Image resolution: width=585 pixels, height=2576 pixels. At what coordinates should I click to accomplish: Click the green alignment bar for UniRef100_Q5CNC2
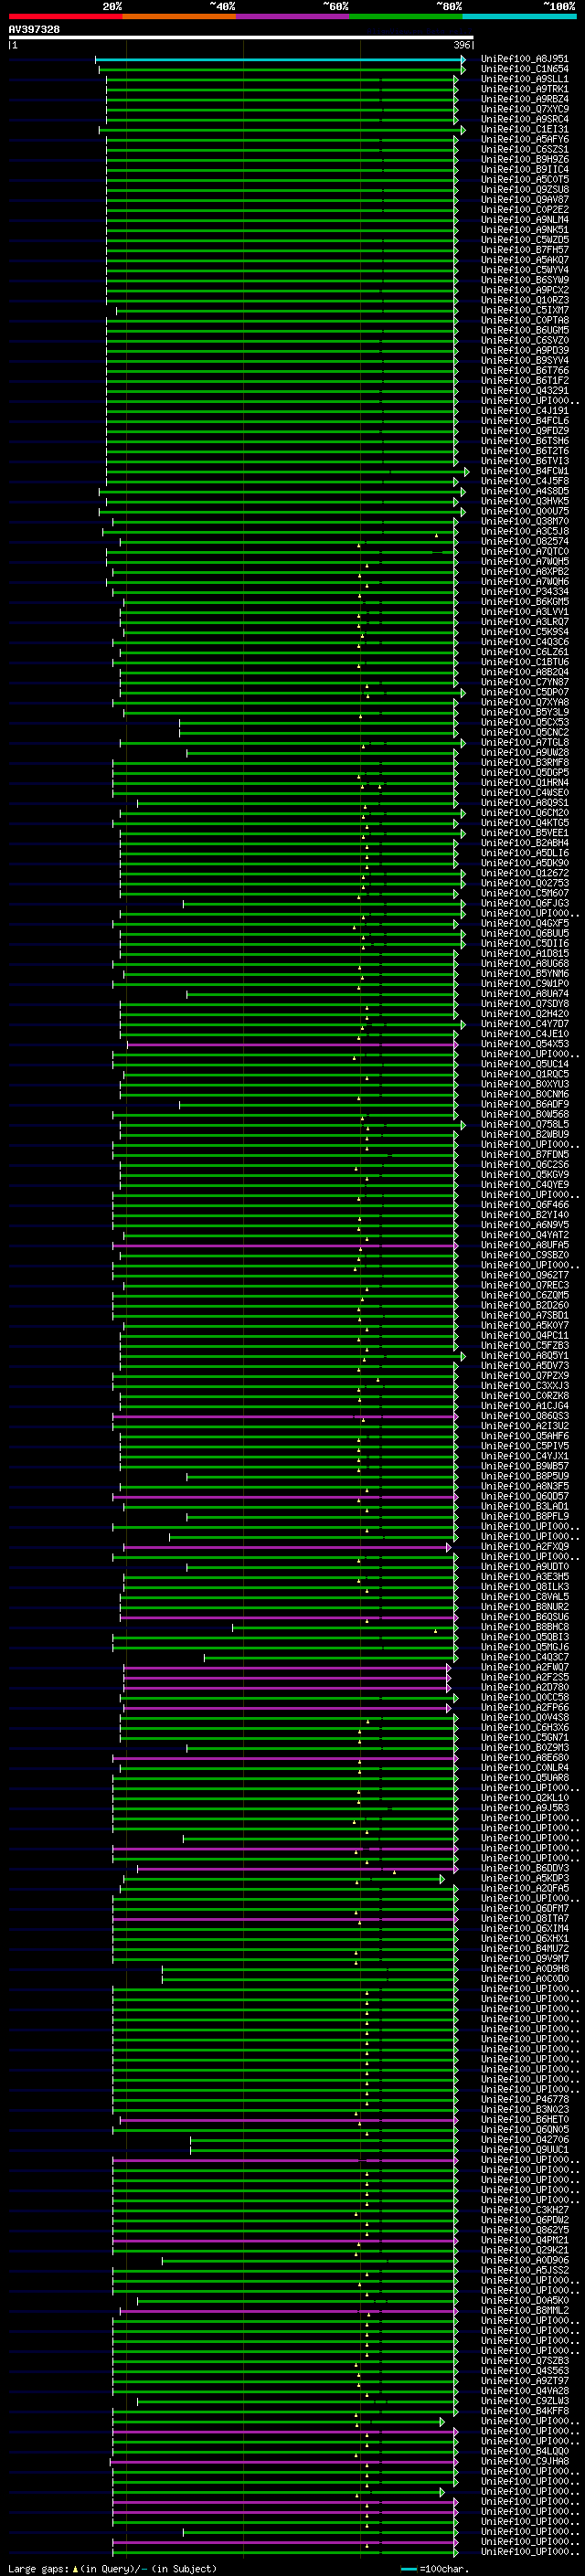(319, 733)
